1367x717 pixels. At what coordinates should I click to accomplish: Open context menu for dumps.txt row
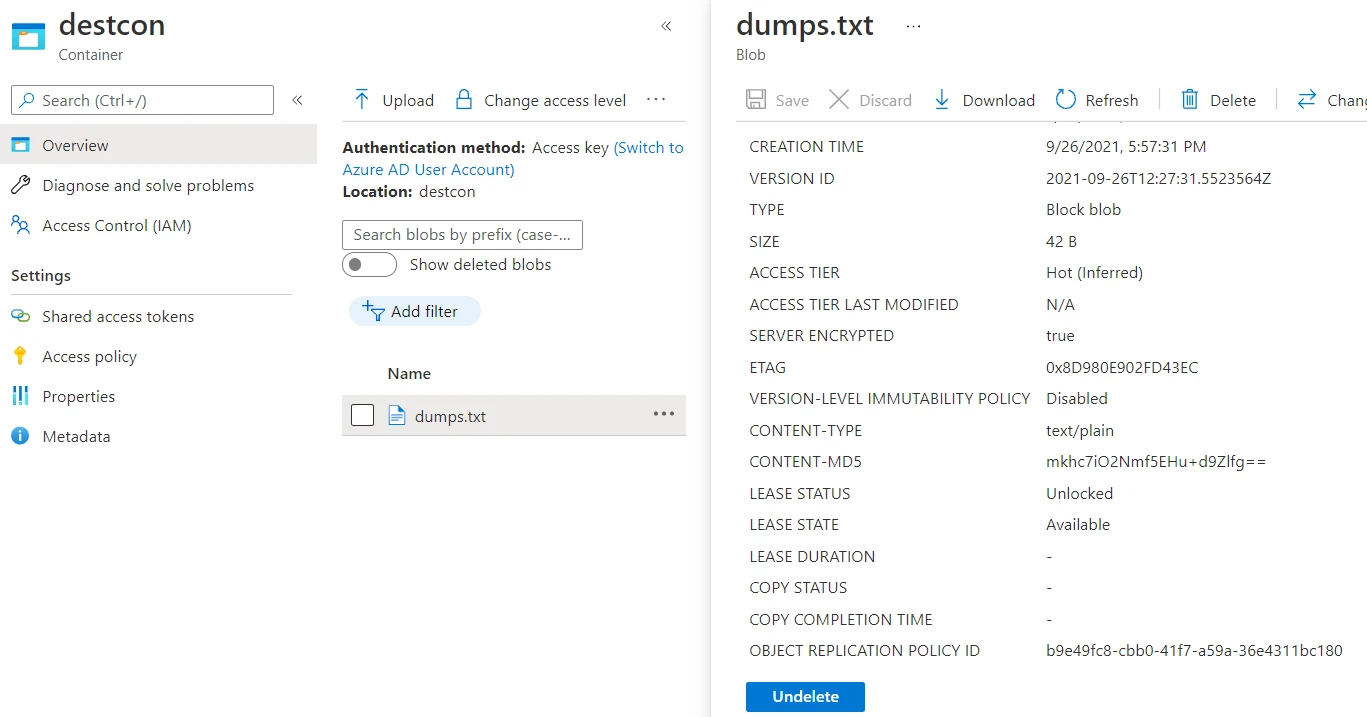(x=664, y=415)
